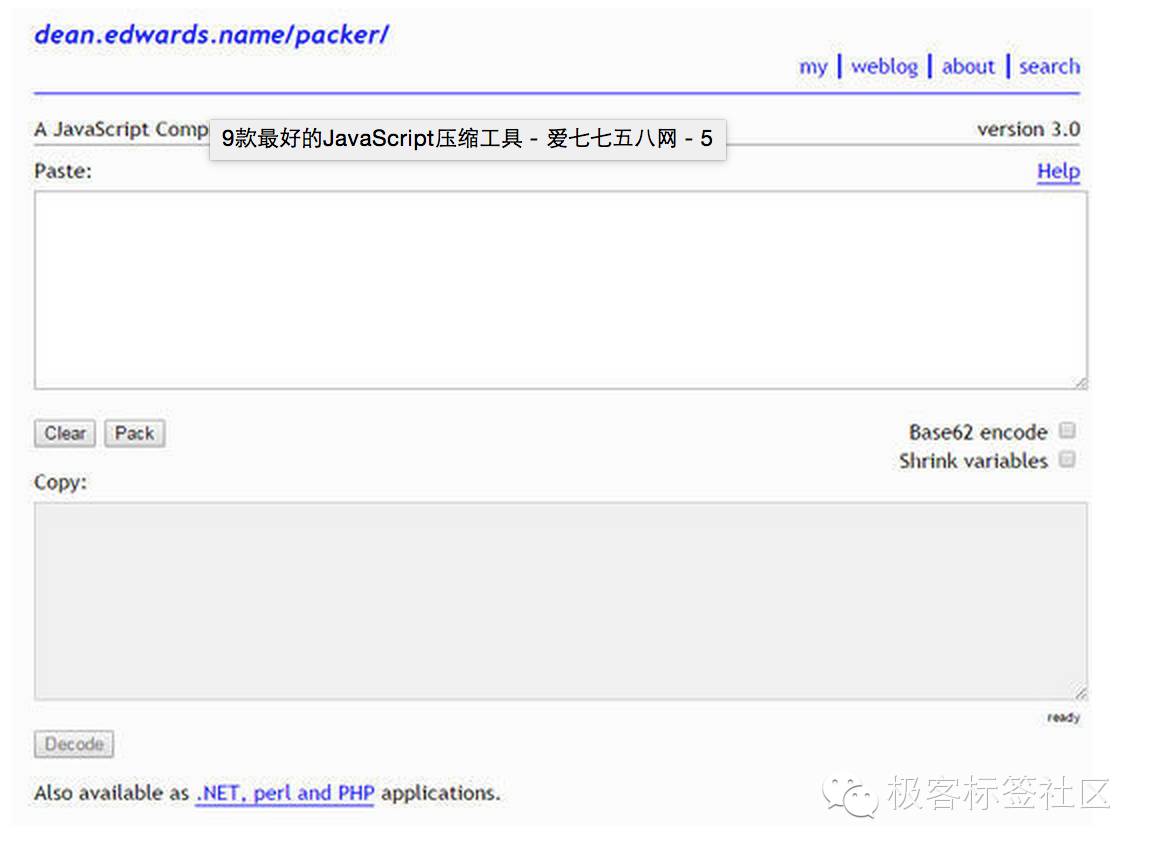1150x852 pixels.
Task: Open the dean.edwards.name/packer/ title link
Action: coord(211,34)
